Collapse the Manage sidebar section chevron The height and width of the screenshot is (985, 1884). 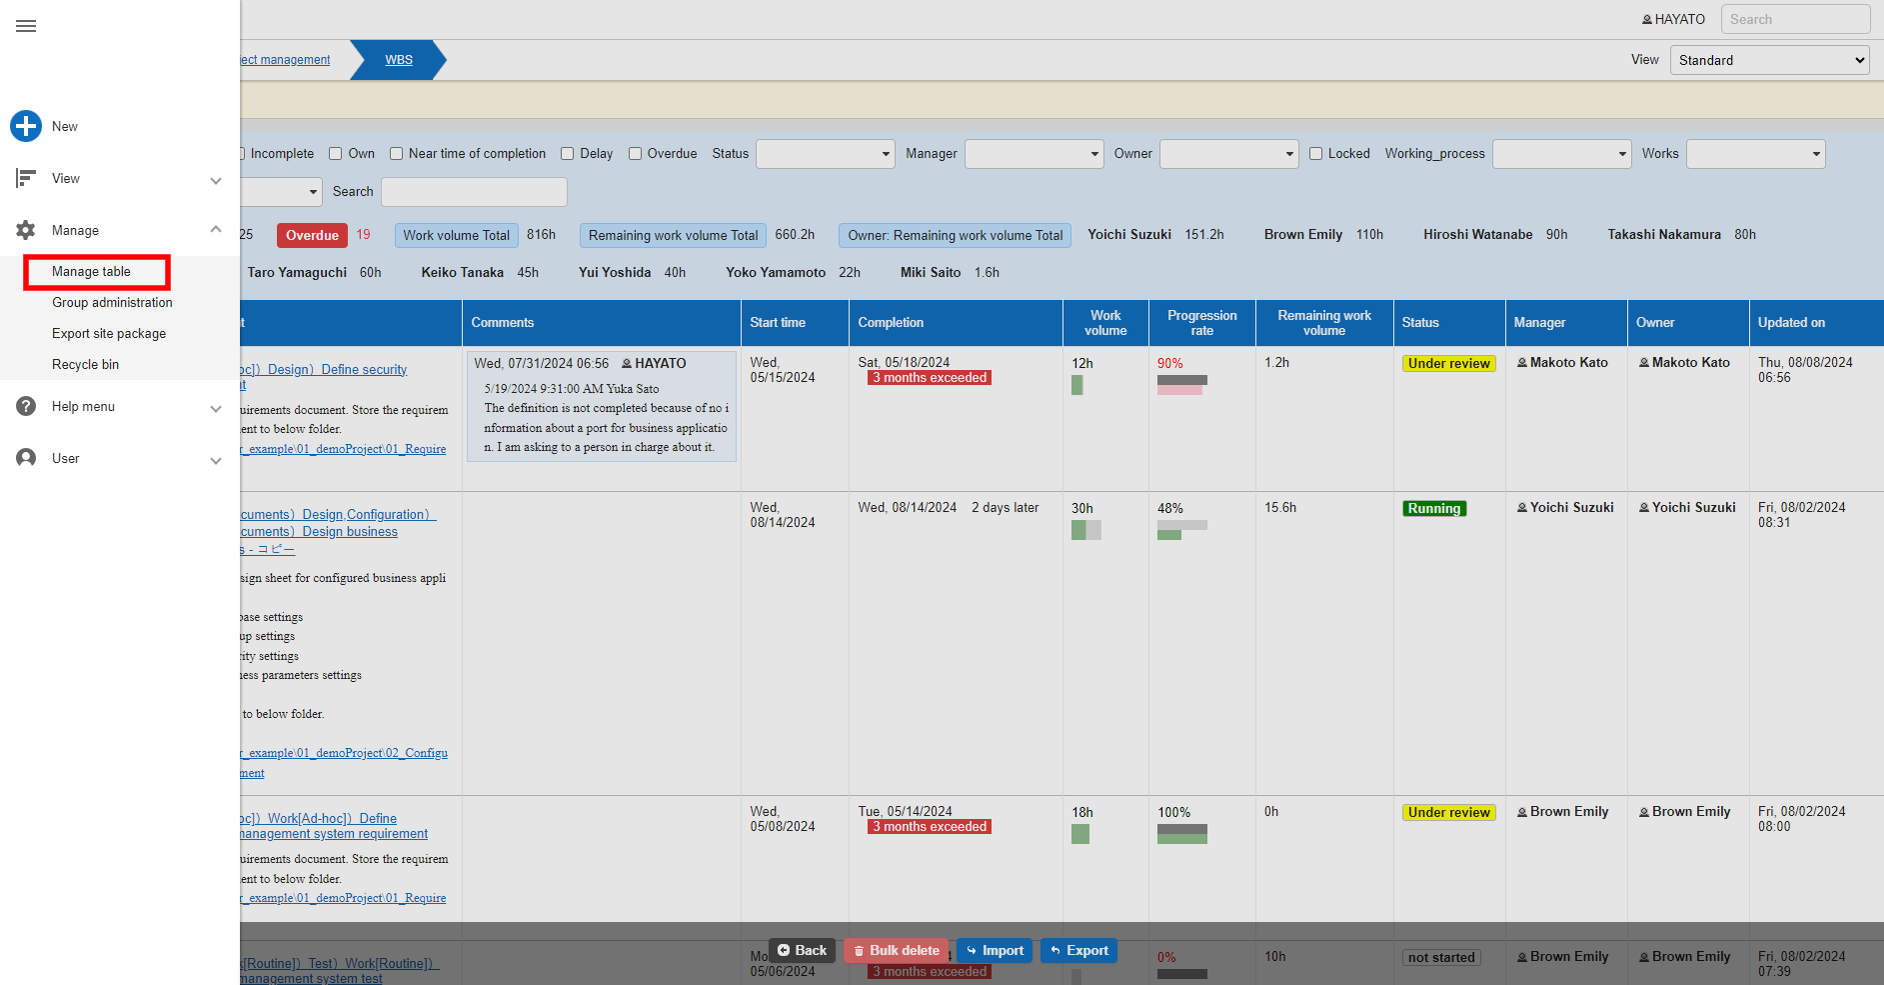(216, 229)
